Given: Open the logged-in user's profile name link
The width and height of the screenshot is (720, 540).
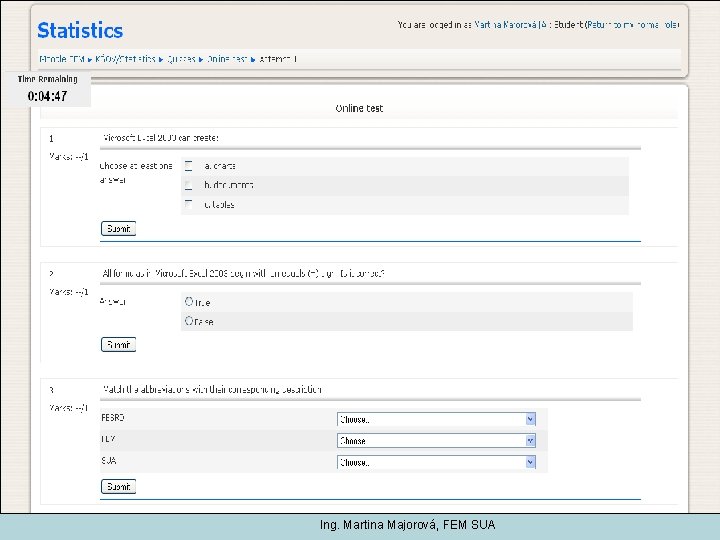Looking at the screenshot, I should click(511, 25).
